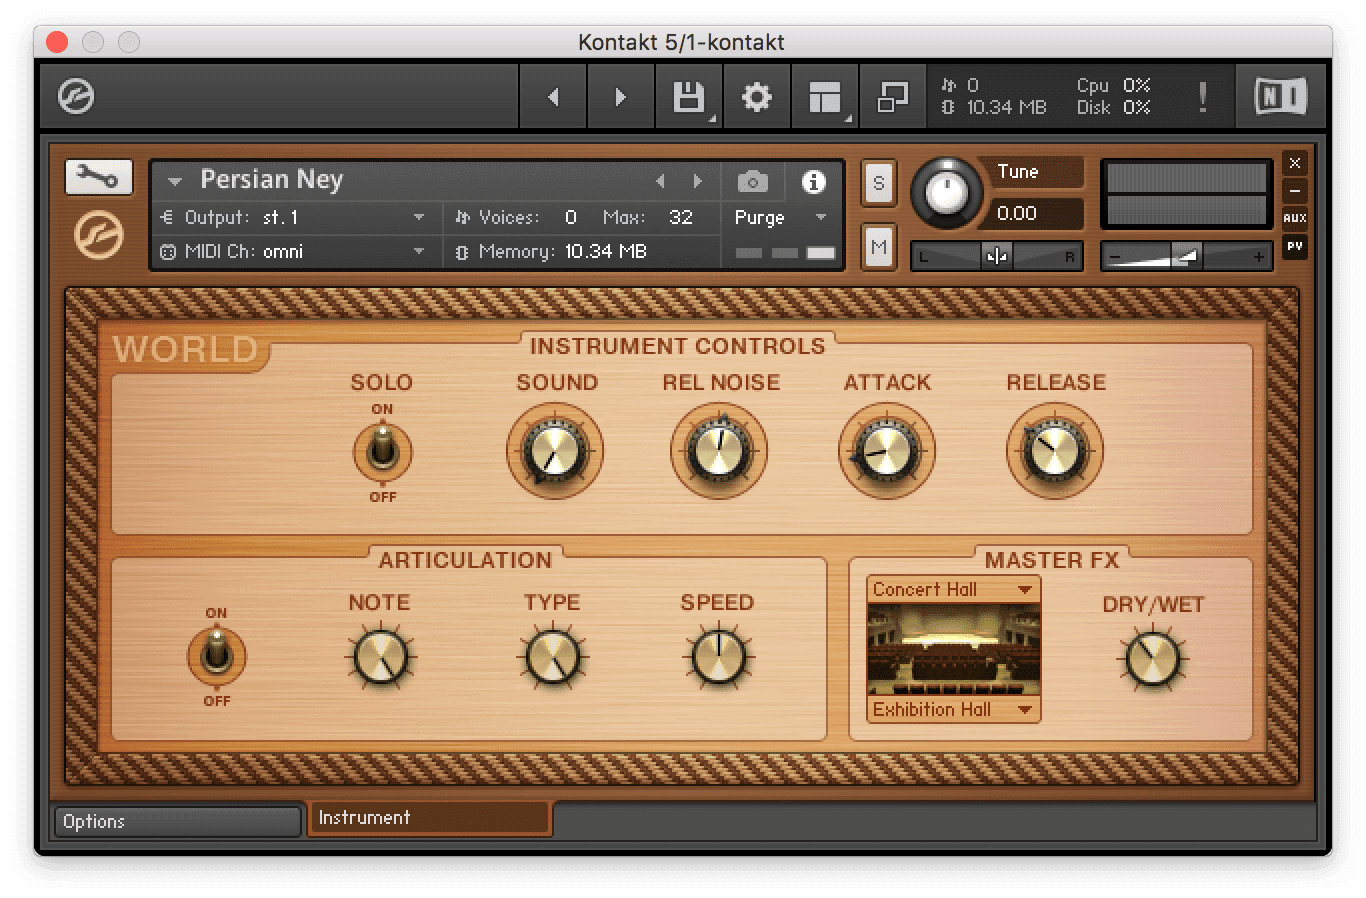Show instrument info with the i icon
Screen dimensions: 1366x898
point(814,181)
